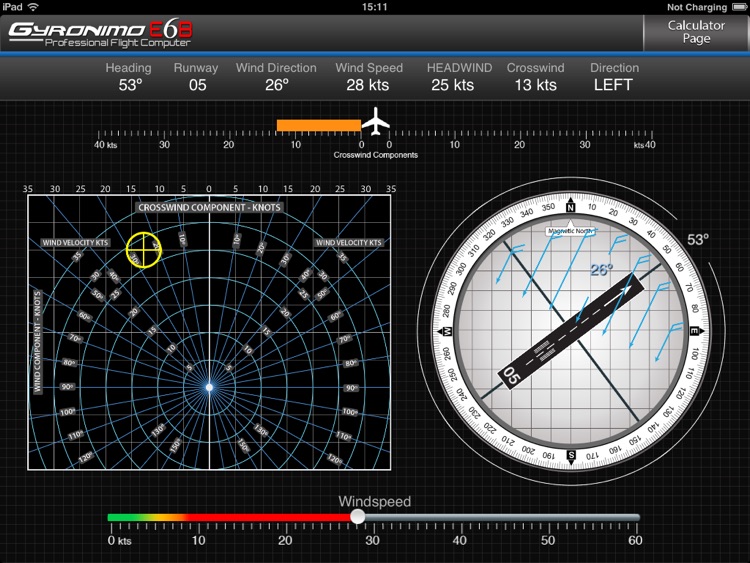
Task: Click the 90° label on the chart's right side
Action: pyautogui.click(x=352, y=388)
